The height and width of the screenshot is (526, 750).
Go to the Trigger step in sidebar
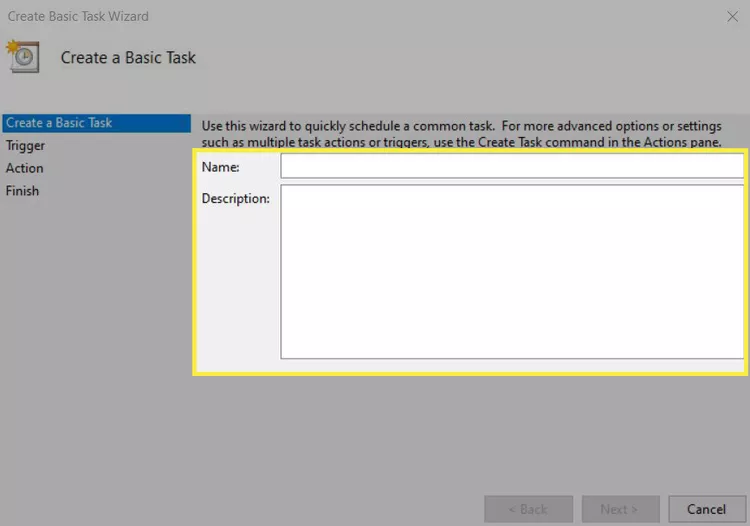click(x=26, y=146)
